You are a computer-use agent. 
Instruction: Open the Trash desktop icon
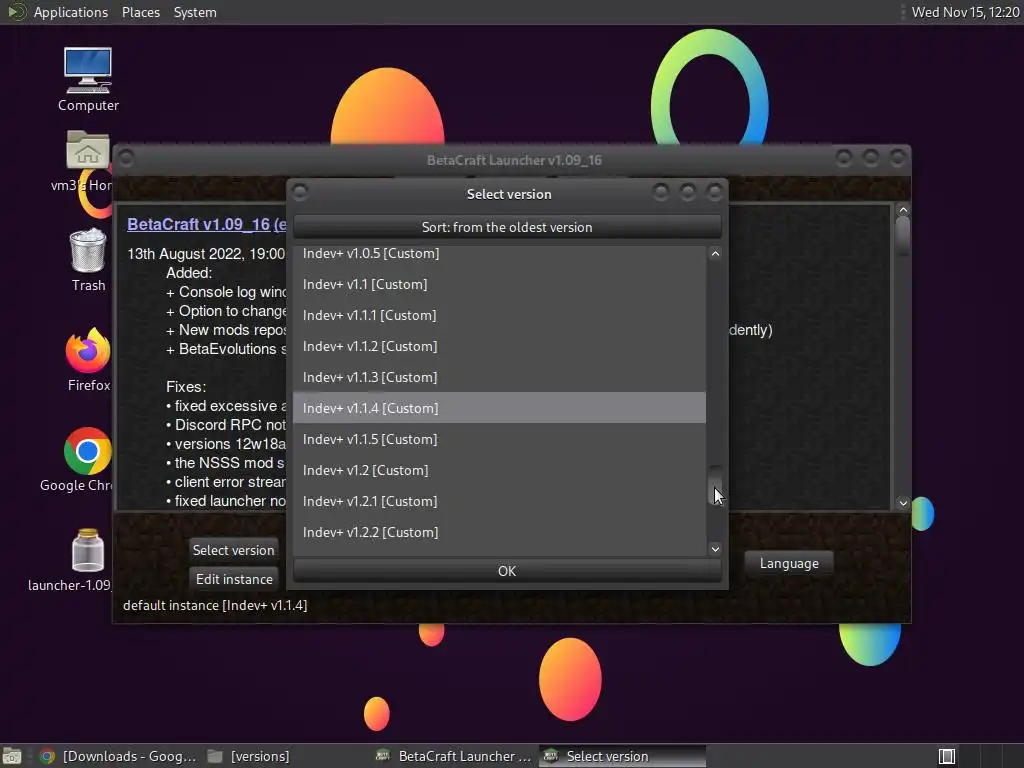tap(88, 259)
